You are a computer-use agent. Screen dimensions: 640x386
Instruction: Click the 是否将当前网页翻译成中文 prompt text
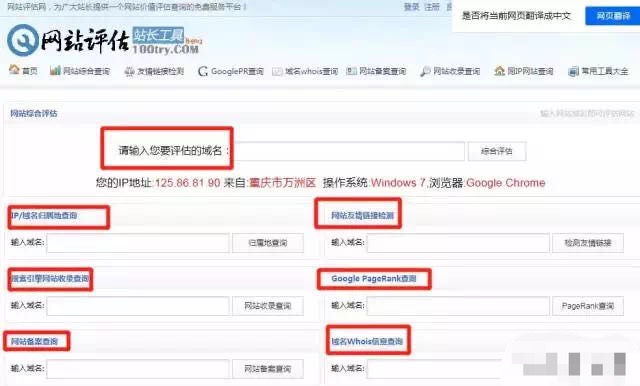(516, 16)
